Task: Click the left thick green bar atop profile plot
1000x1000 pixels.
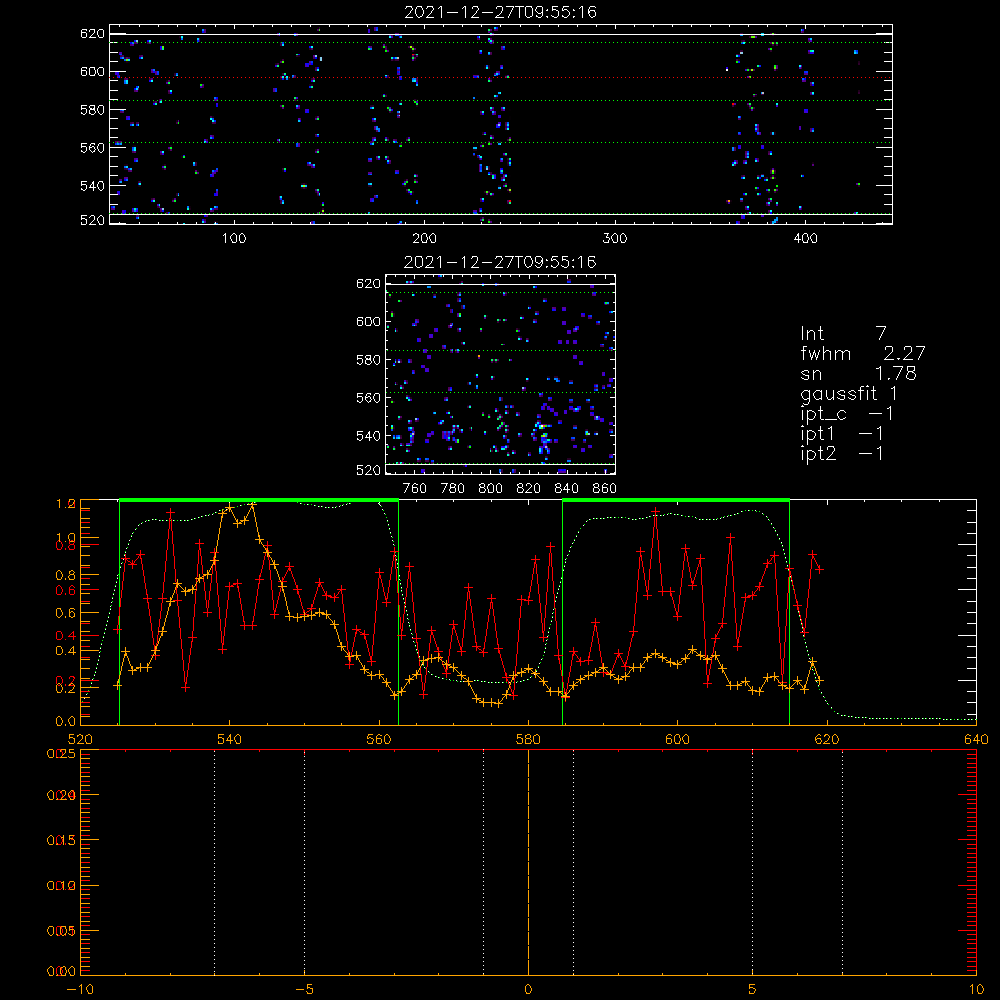Action: (x=259, y=501)
